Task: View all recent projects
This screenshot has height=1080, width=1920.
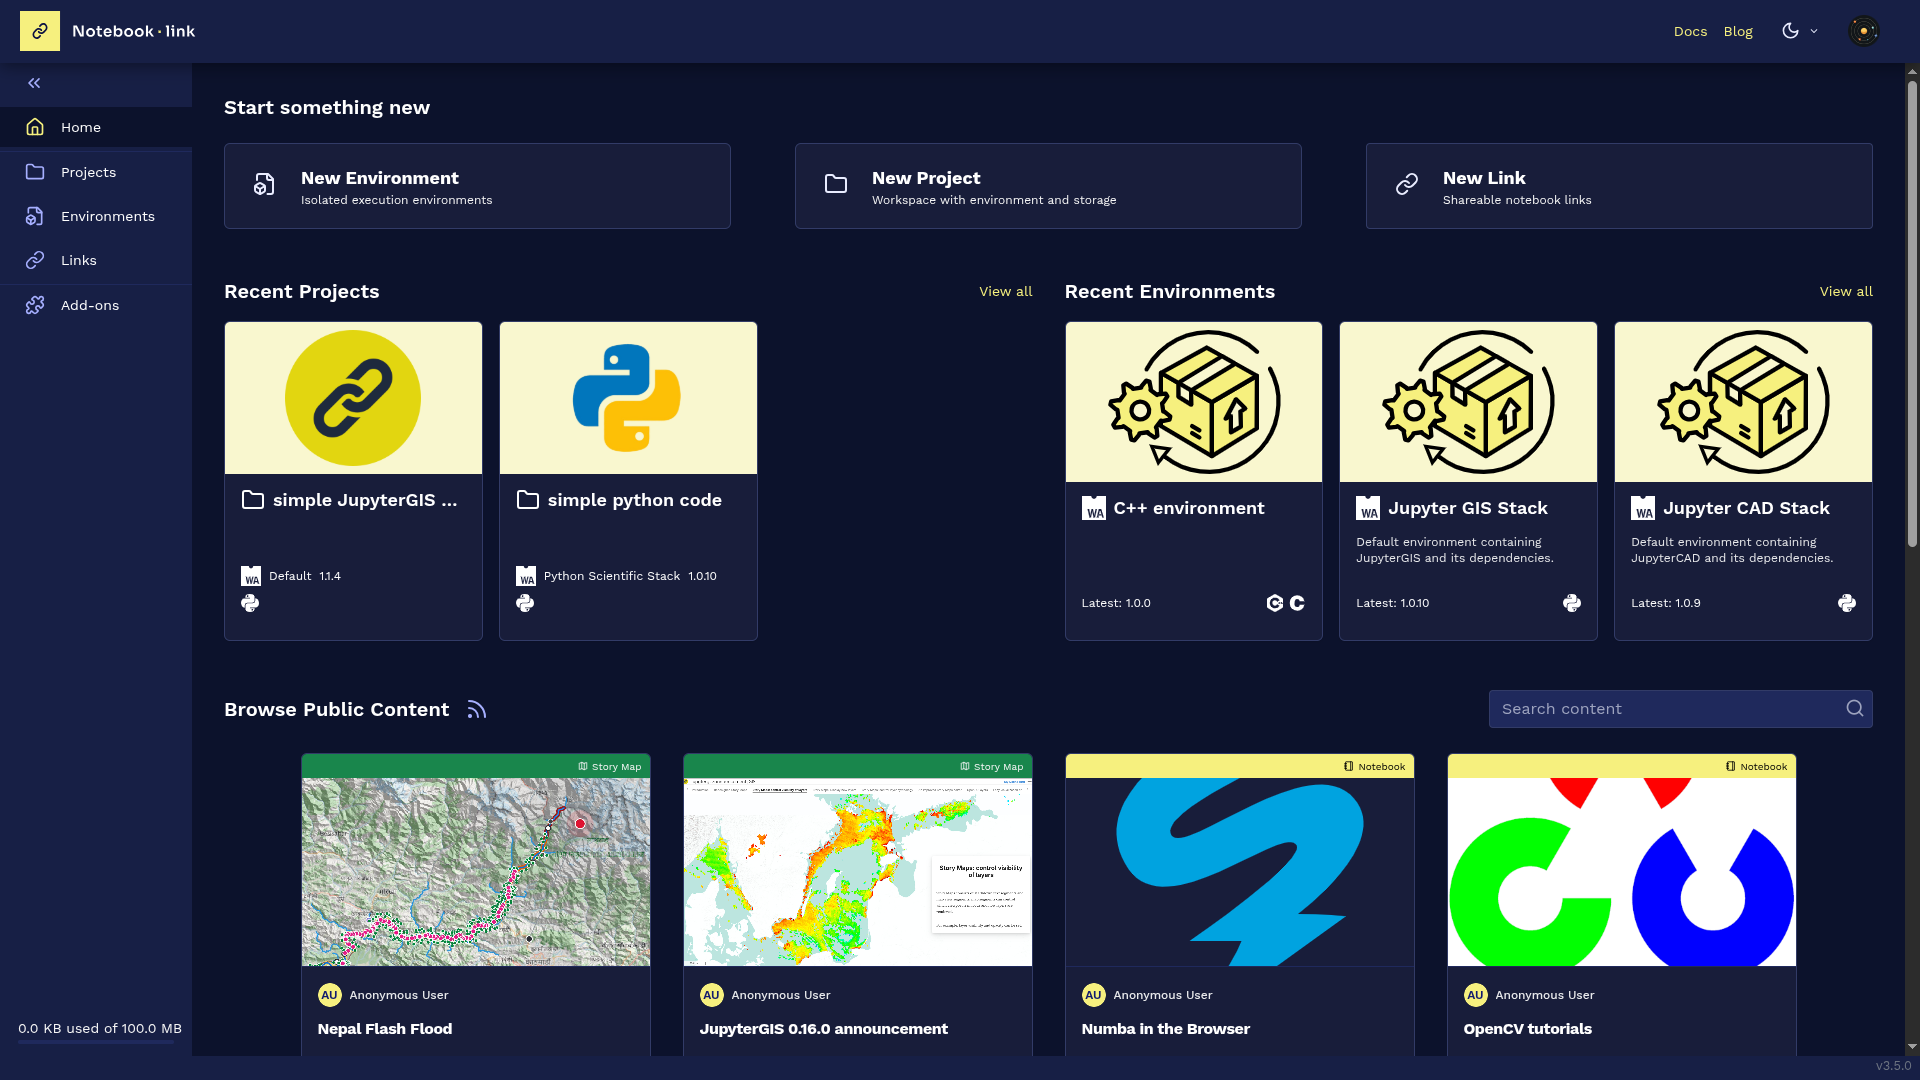Action: click(1005, 291)
